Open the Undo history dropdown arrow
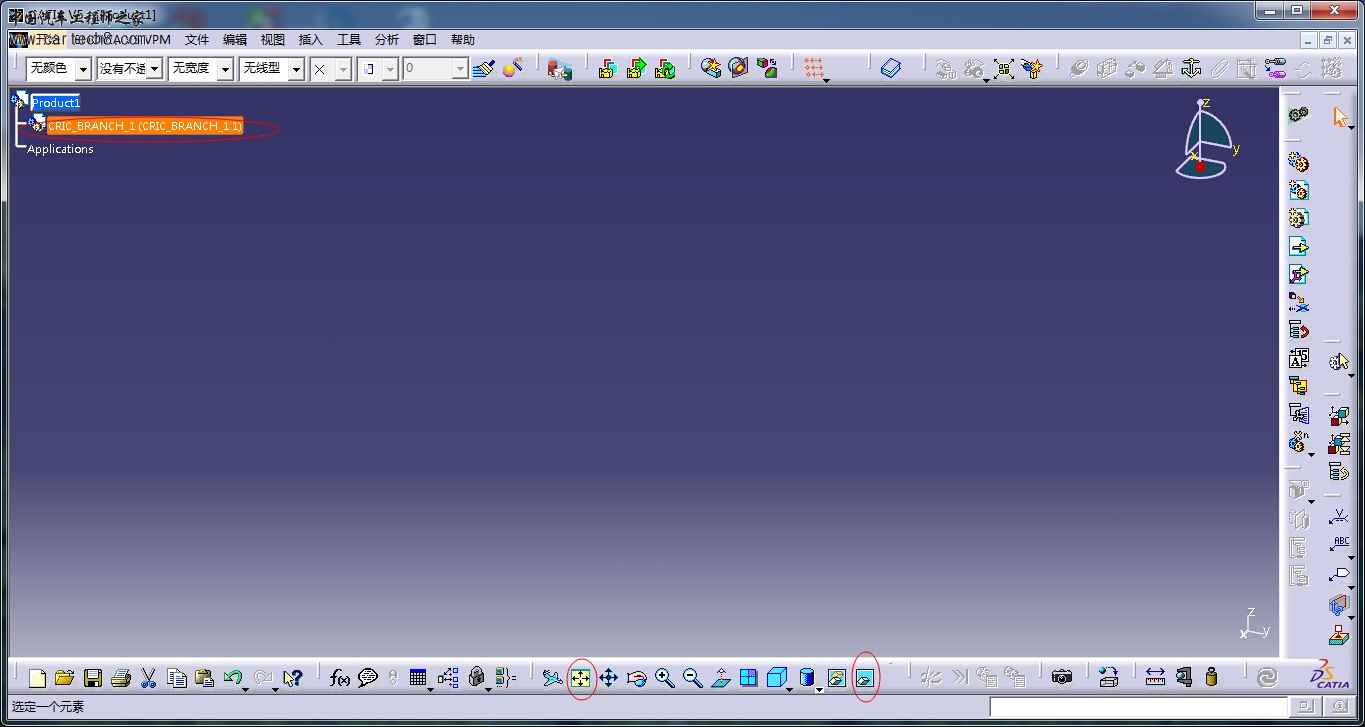The height and width of the screenshot is (727, 1365). tap(246, 689)
